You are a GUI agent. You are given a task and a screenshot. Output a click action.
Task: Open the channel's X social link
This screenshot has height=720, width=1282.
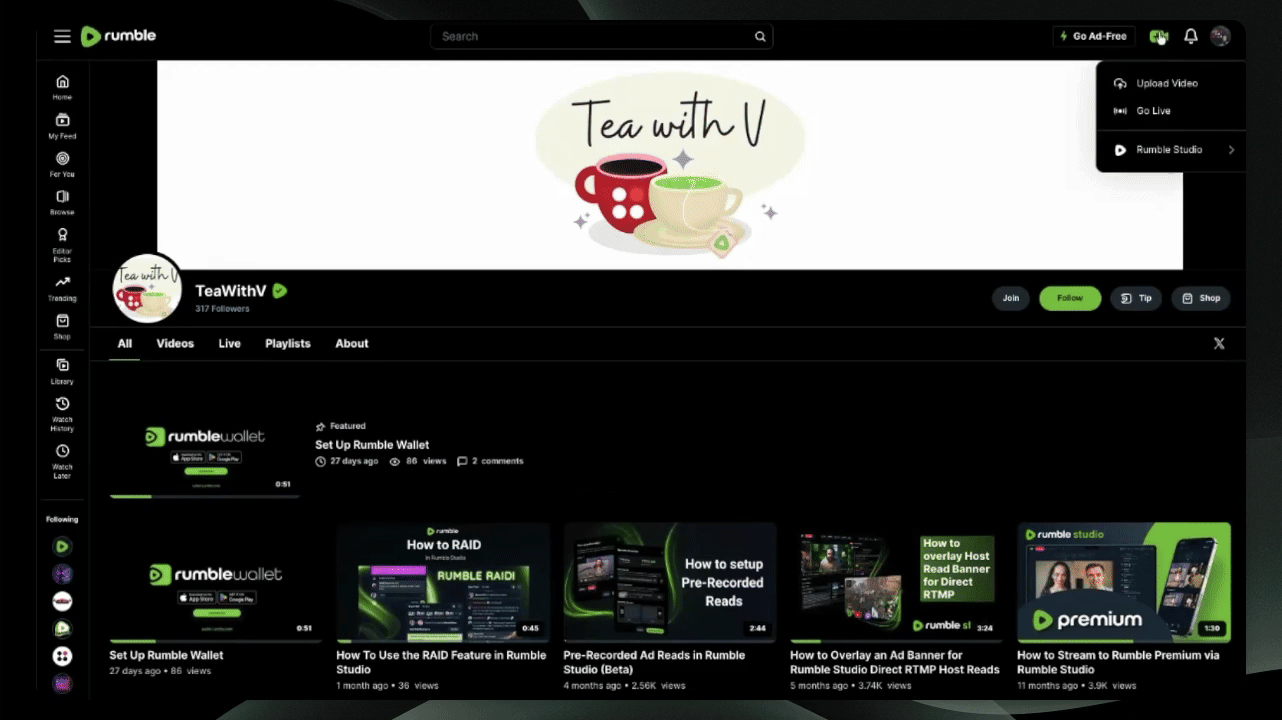click(x=1219, y=344)
